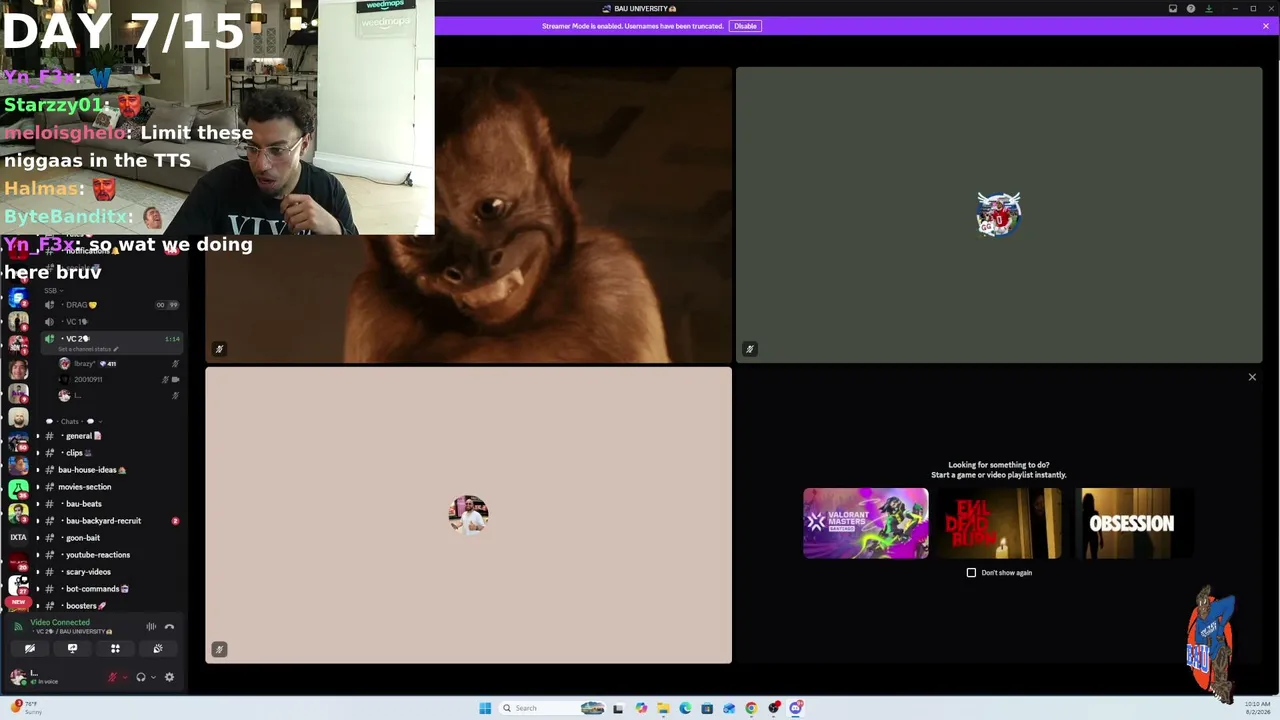This screenshot has height=720, width=1280.
Task: Disconnect from voice with hang-up icon
Action: [x=169, y=627]
